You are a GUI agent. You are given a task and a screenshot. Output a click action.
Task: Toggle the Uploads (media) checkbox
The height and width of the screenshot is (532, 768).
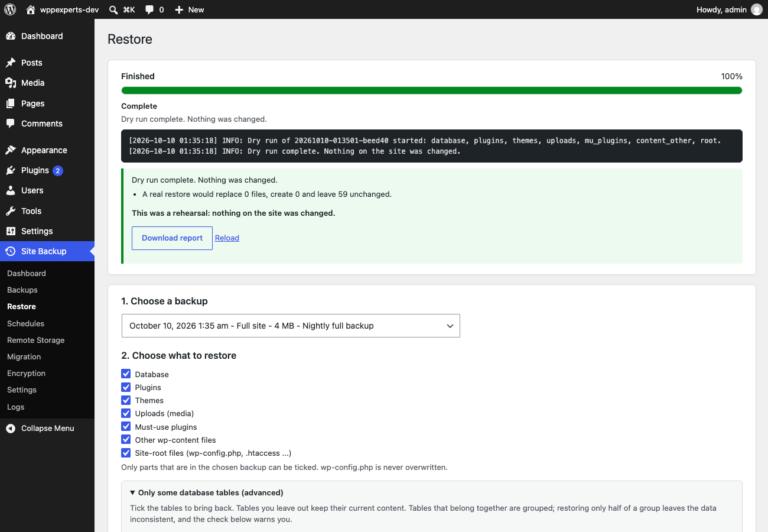(x=126, y=413)
